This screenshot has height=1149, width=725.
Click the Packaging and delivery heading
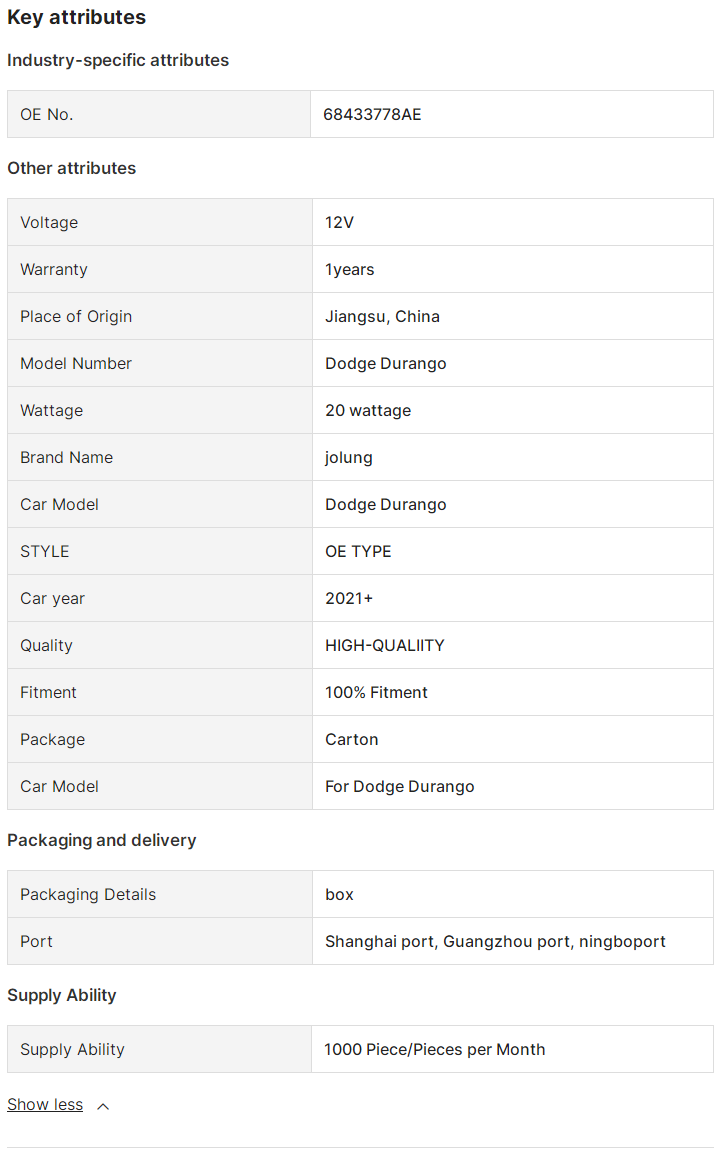(101, 841)
